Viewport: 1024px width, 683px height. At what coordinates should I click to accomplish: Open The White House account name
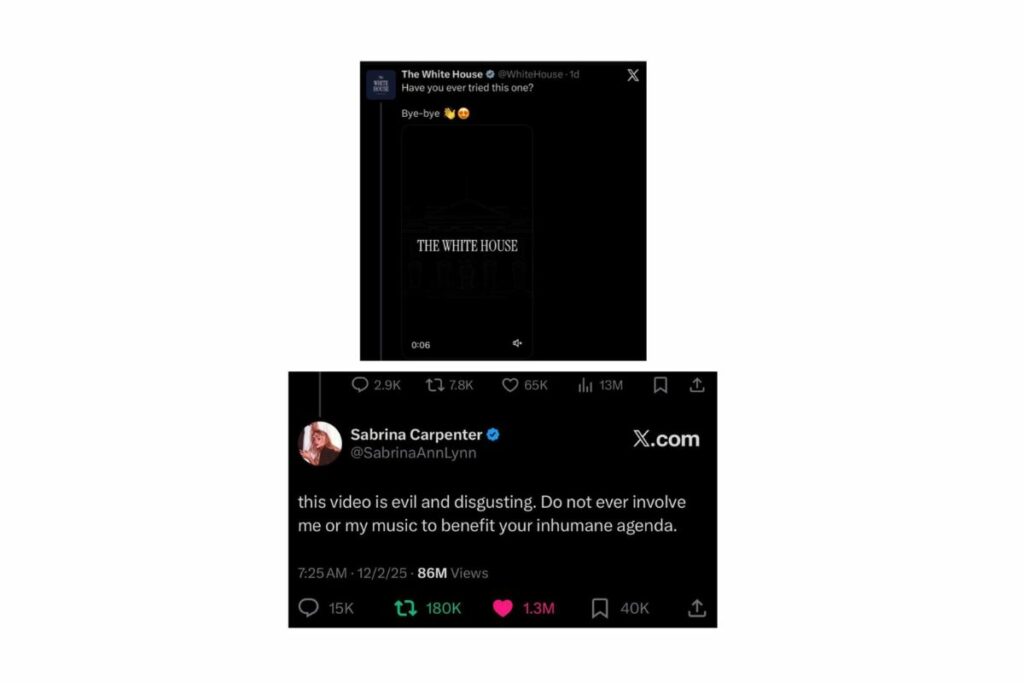click(442, 74)
